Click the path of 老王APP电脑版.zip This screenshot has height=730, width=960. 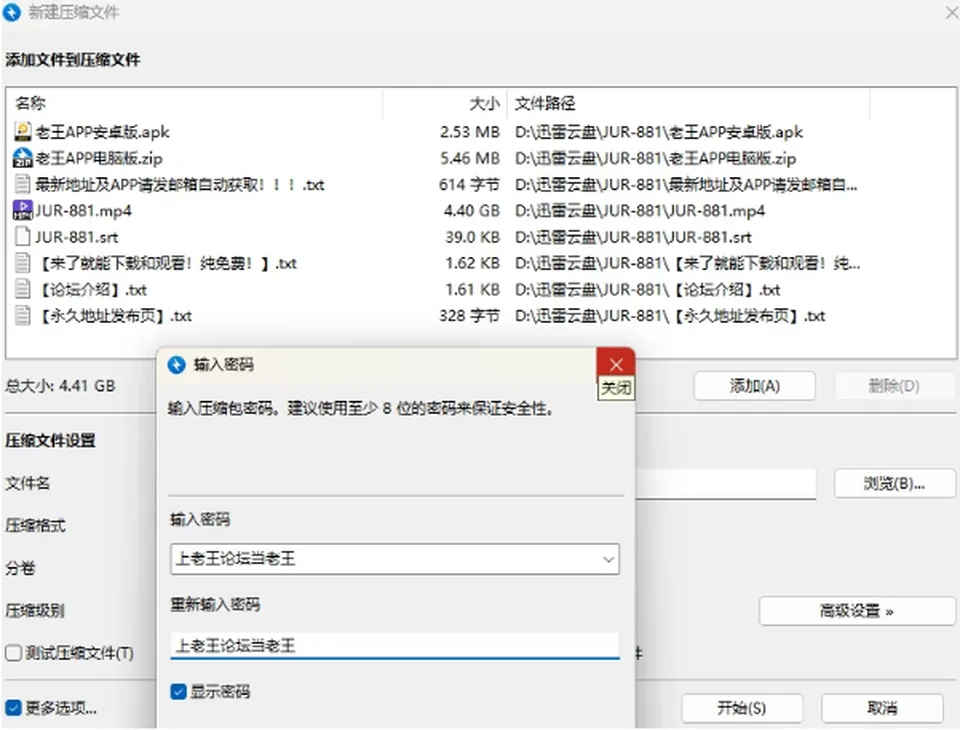pos(655,158)
